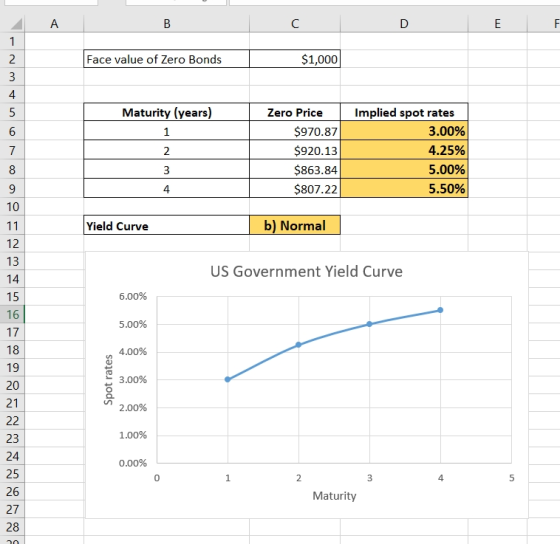Viewport: 560px width, 544px height.
Task: Click the select-all corner triangle
Action: [x=16, y=24]
